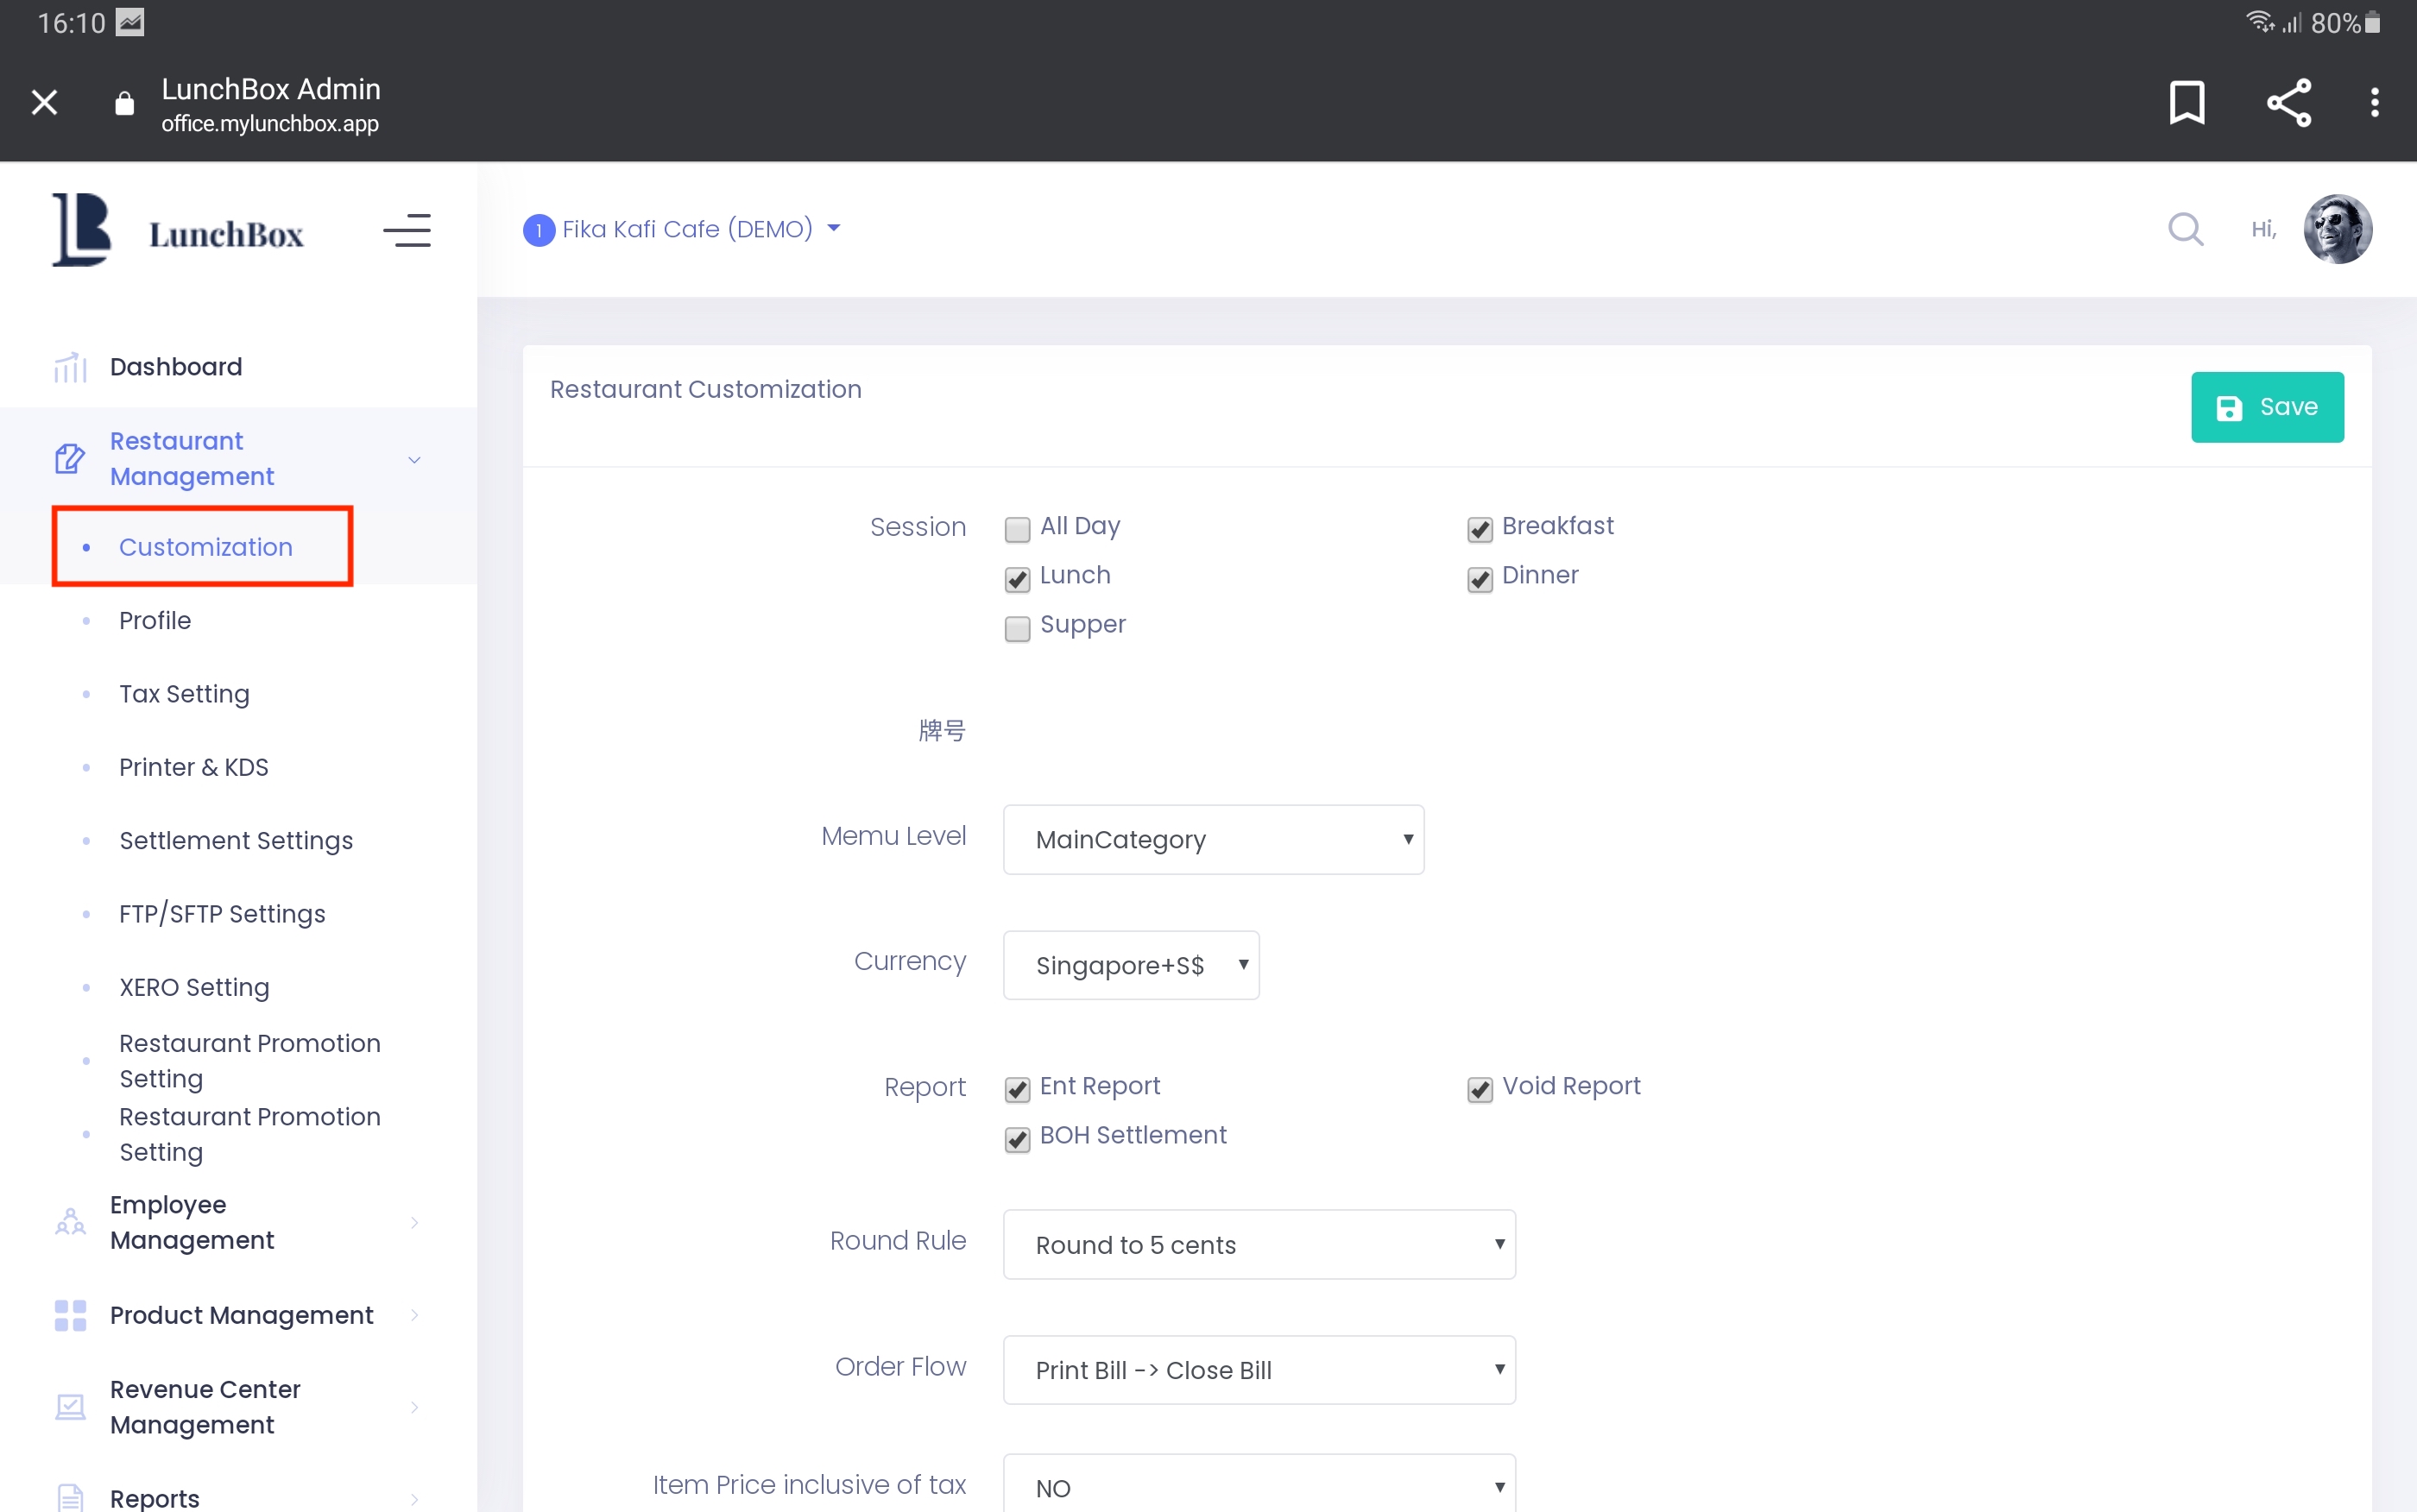Uncheck the Breakfast session checkbox
Image resolution: width=2417 pixels, height=1512 pixels.
[x=1479, y=529]
